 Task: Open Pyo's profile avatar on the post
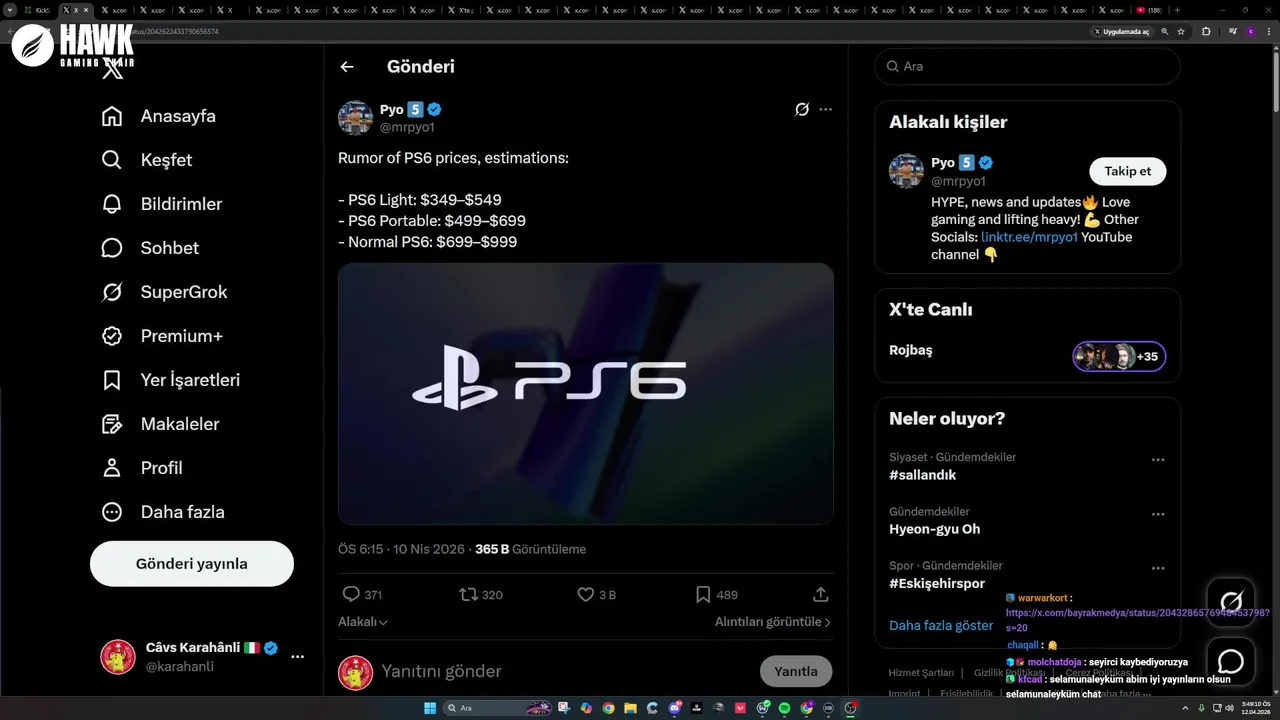[355, 118]
